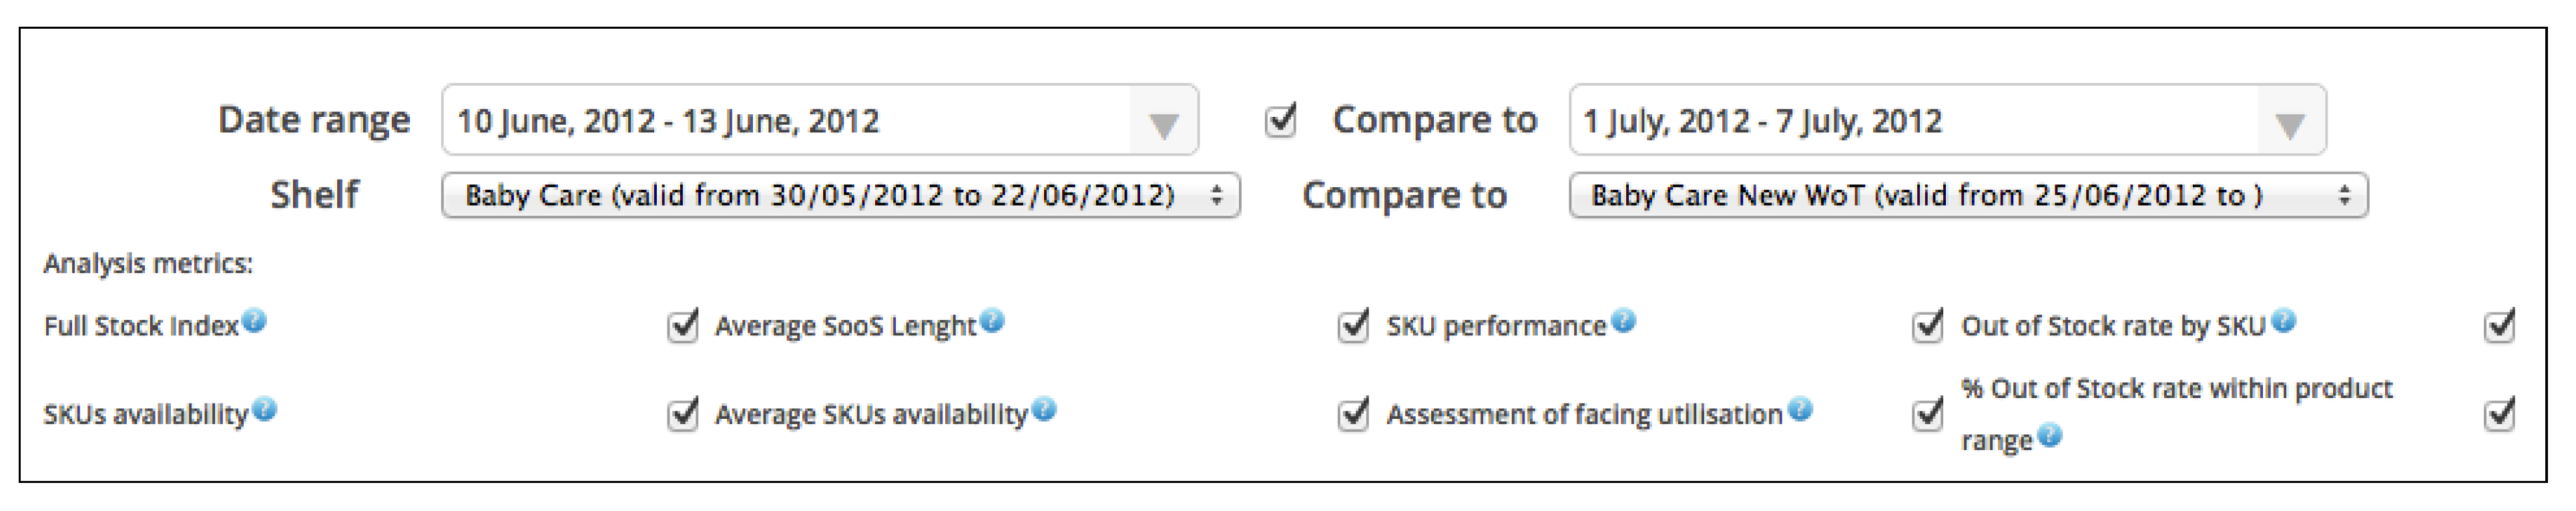The width and height of the screenshot is (2576, 511).
Task: Toggle checkbox directly left of Assessment of facing utilisation
Action: pyautogui.click(x=1353, y=414)
